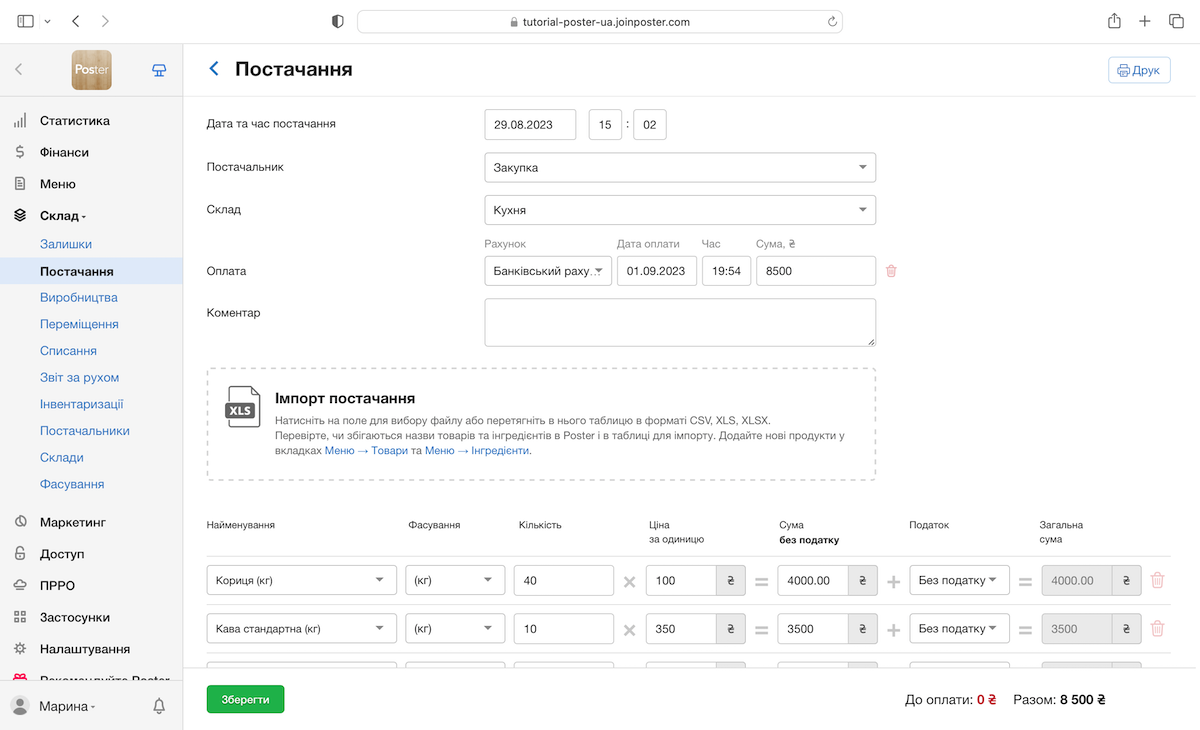Open Фінанси dollar icon
This screenshot has height=730, width=1200.
[20, 152]
